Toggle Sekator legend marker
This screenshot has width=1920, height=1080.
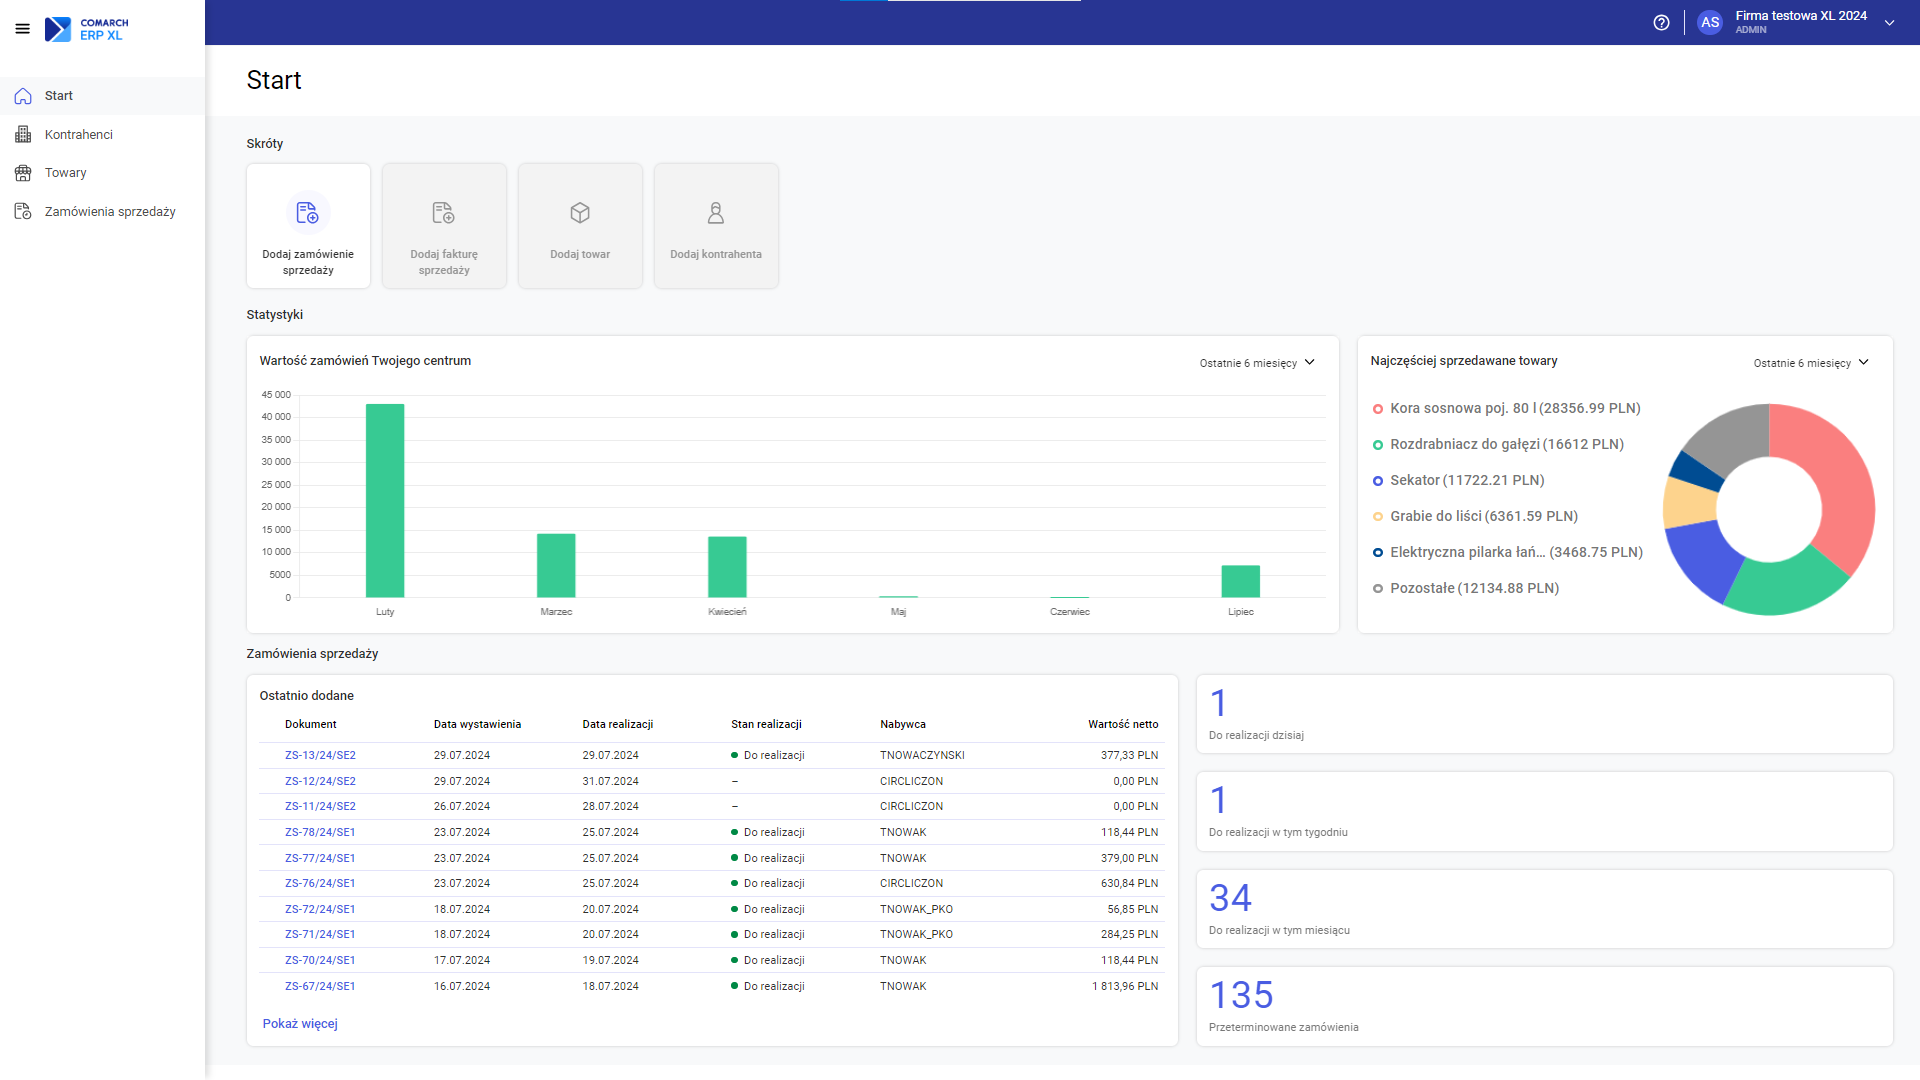click(x=1378, y=481)
